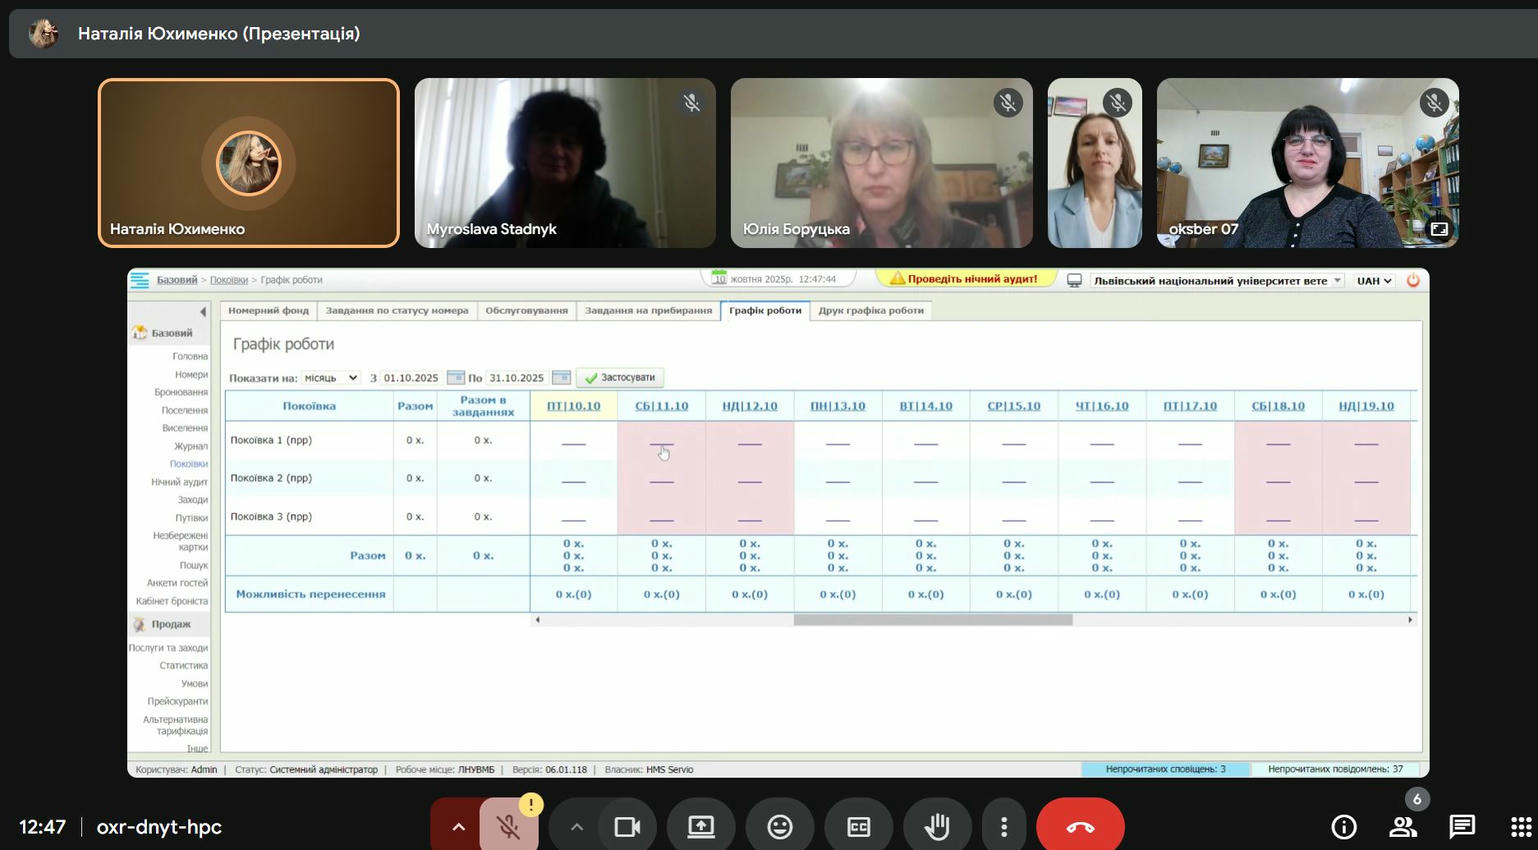Open meeting details info icon
The height and width of the screenshot is (850, 1538).
tap(1344, 827)
